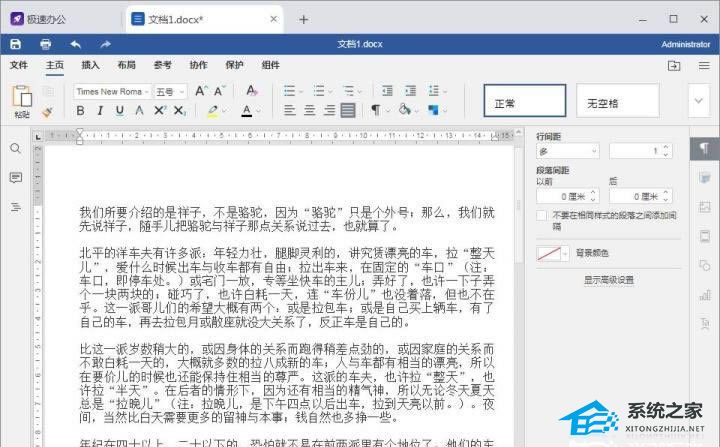Choose the font color
This screenshot has width=720, height=447.
[x=247, y=111]
